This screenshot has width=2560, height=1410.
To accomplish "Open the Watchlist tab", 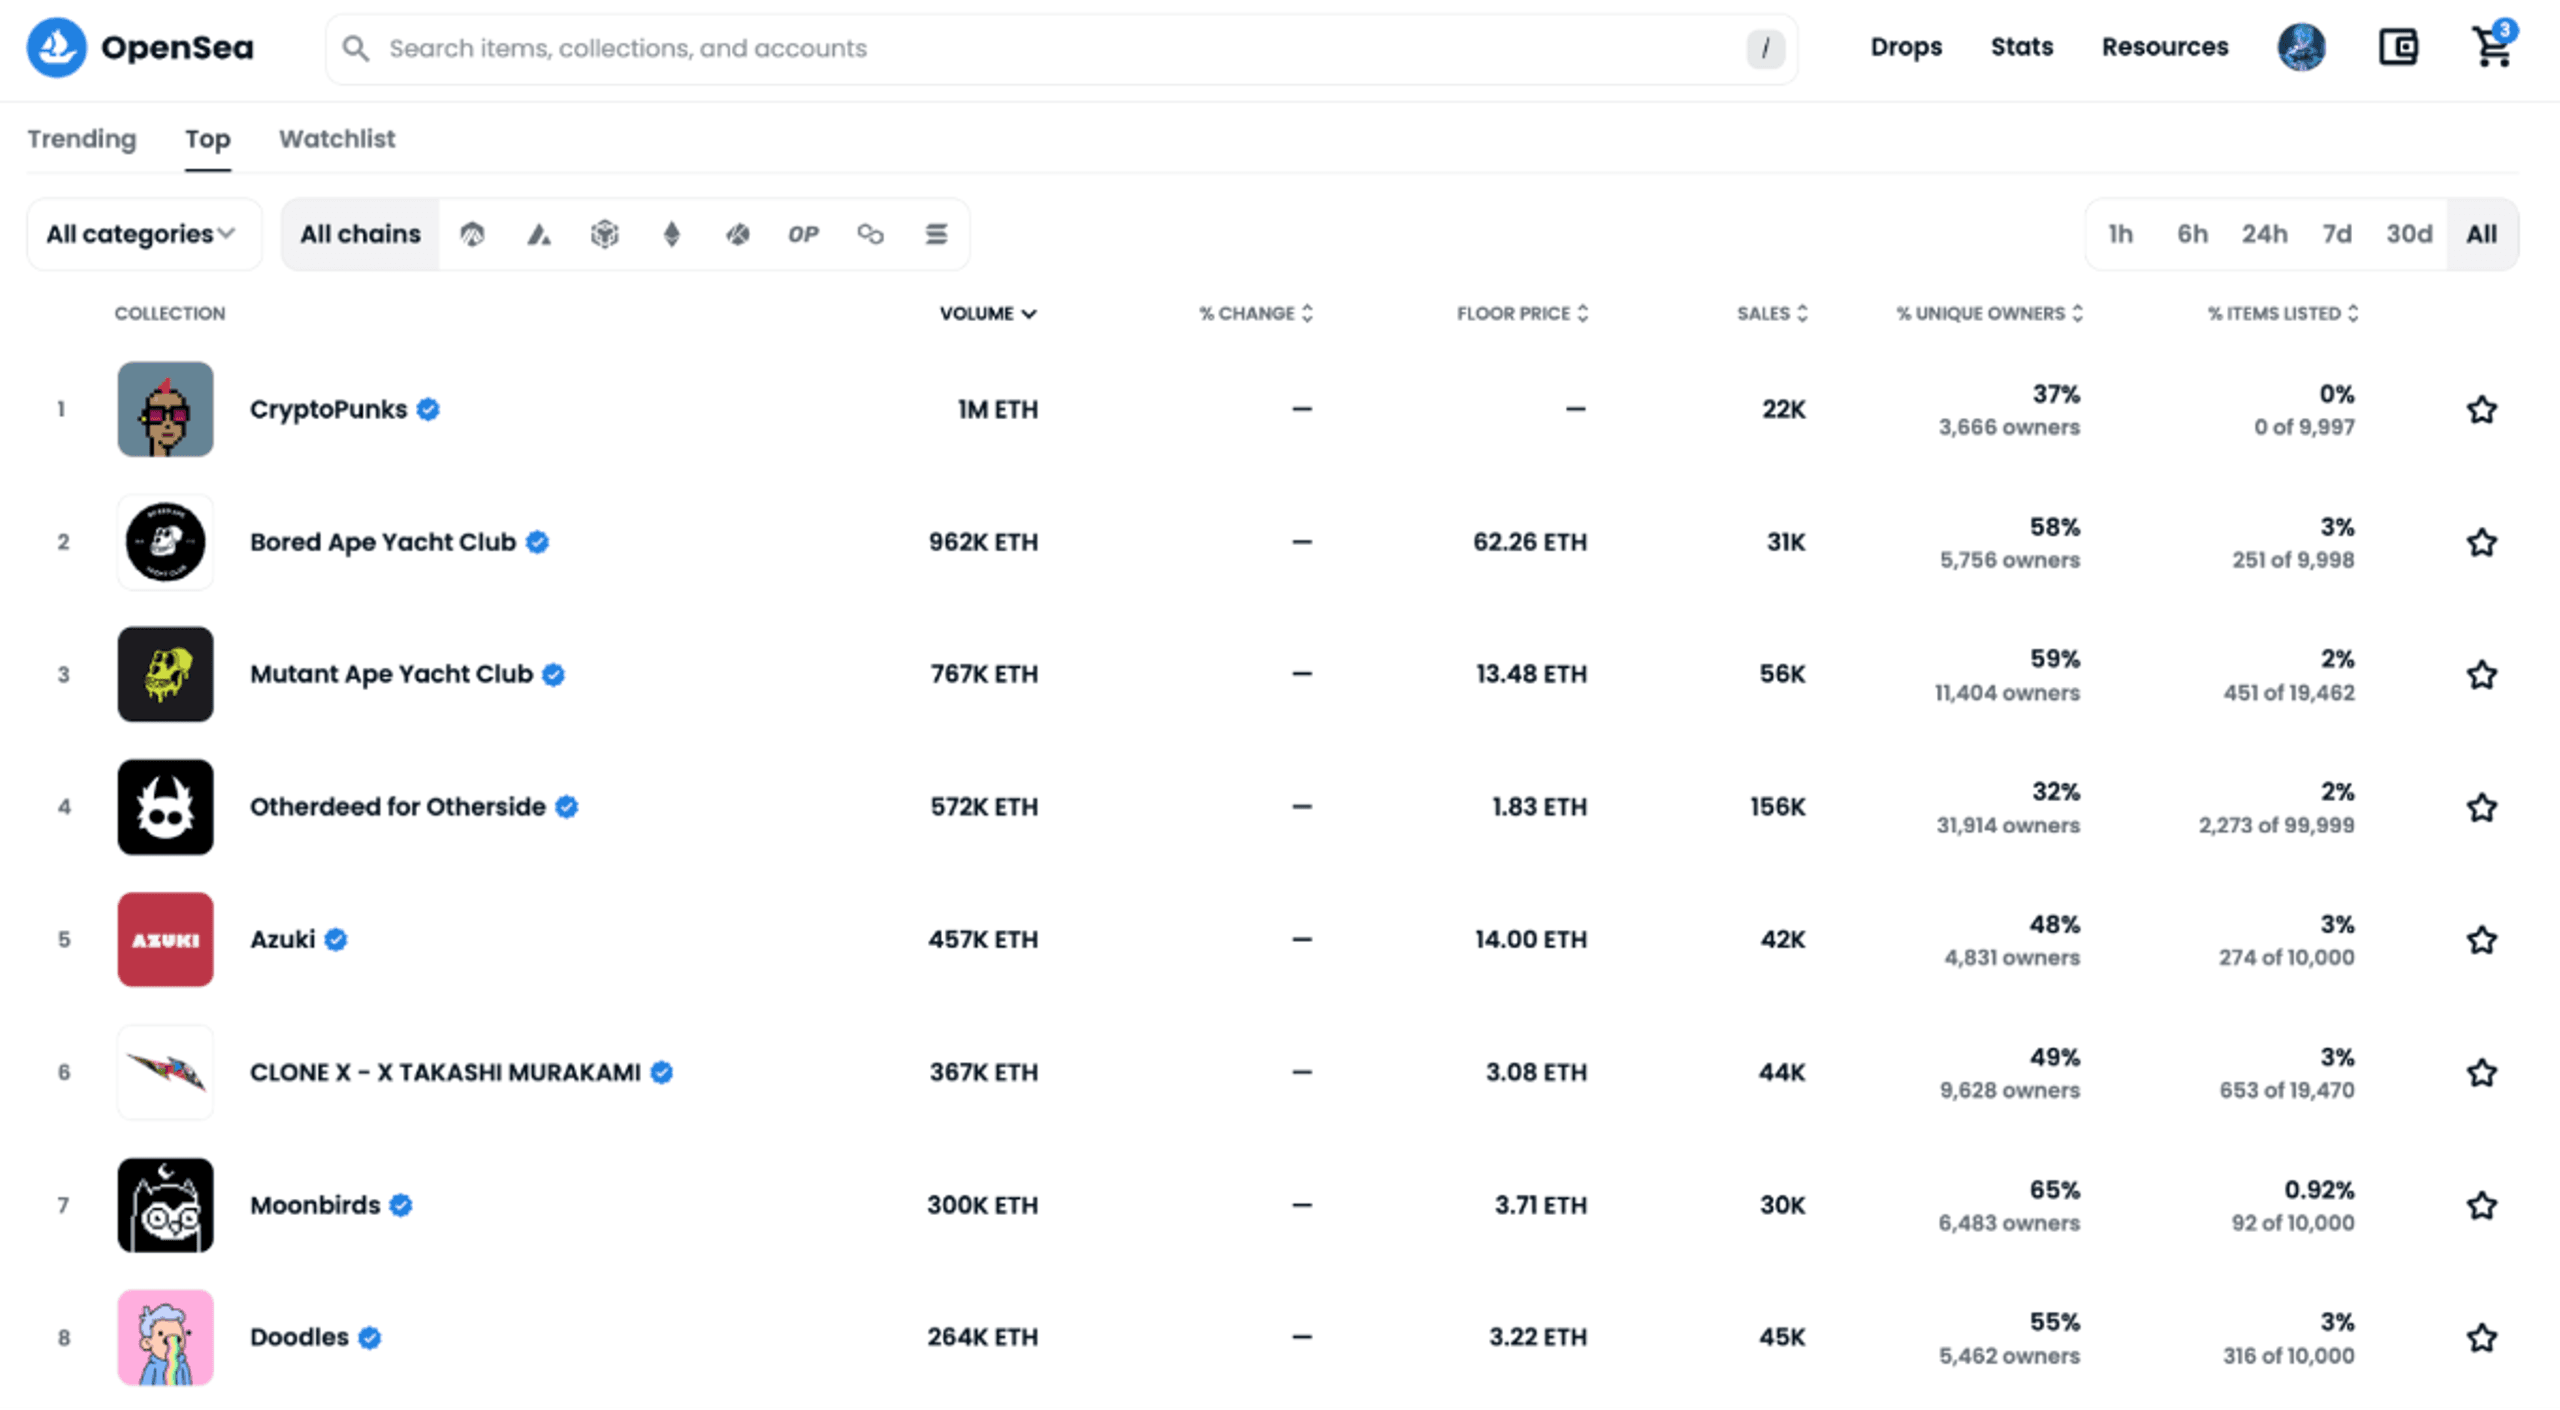I will pos(337,139).
